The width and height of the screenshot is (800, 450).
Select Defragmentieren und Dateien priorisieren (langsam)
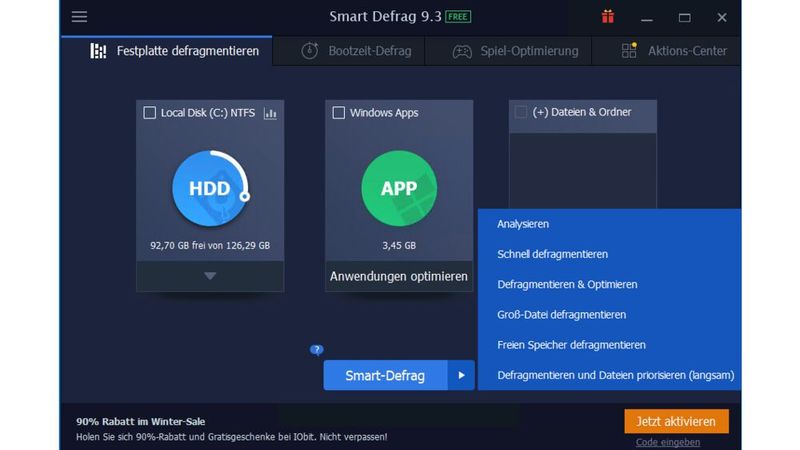tap(609, 375)
